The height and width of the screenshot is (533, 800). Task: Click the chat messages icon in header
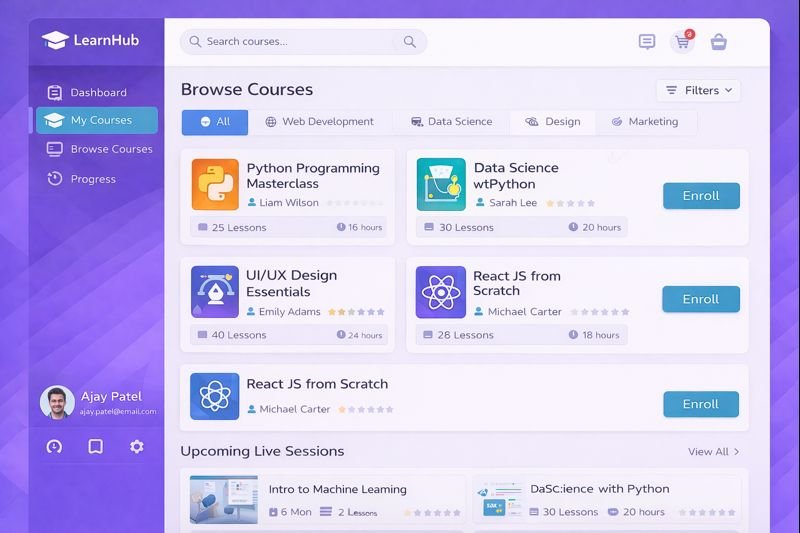[x=647, y=42]
